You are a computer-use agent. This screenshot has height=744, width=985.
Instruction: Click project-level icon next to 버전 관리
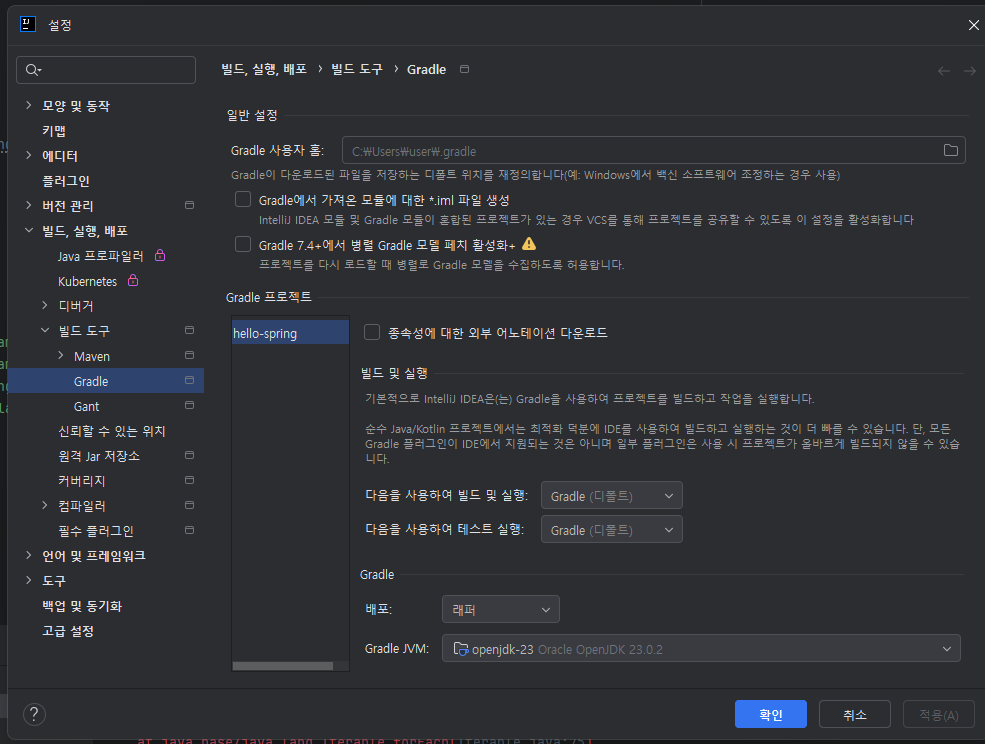click(x=189, y=205)
